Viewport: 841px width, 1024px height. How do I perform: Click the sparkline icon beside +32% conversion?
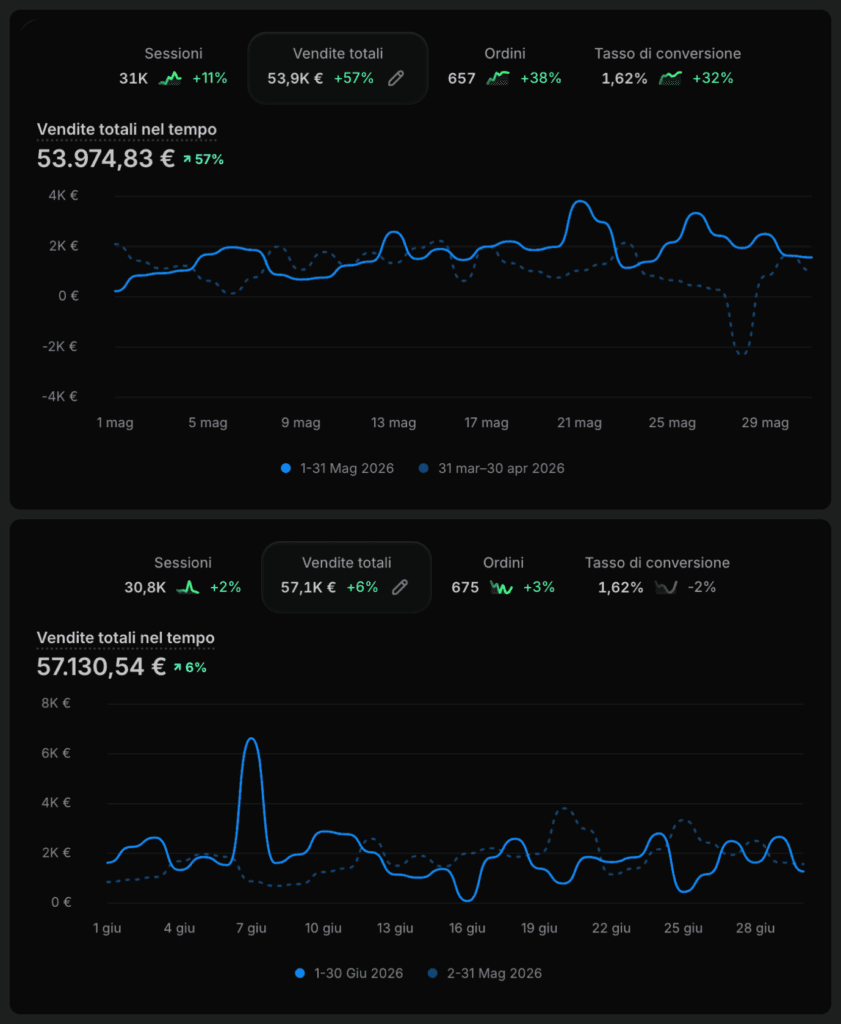tap(671, 78)
